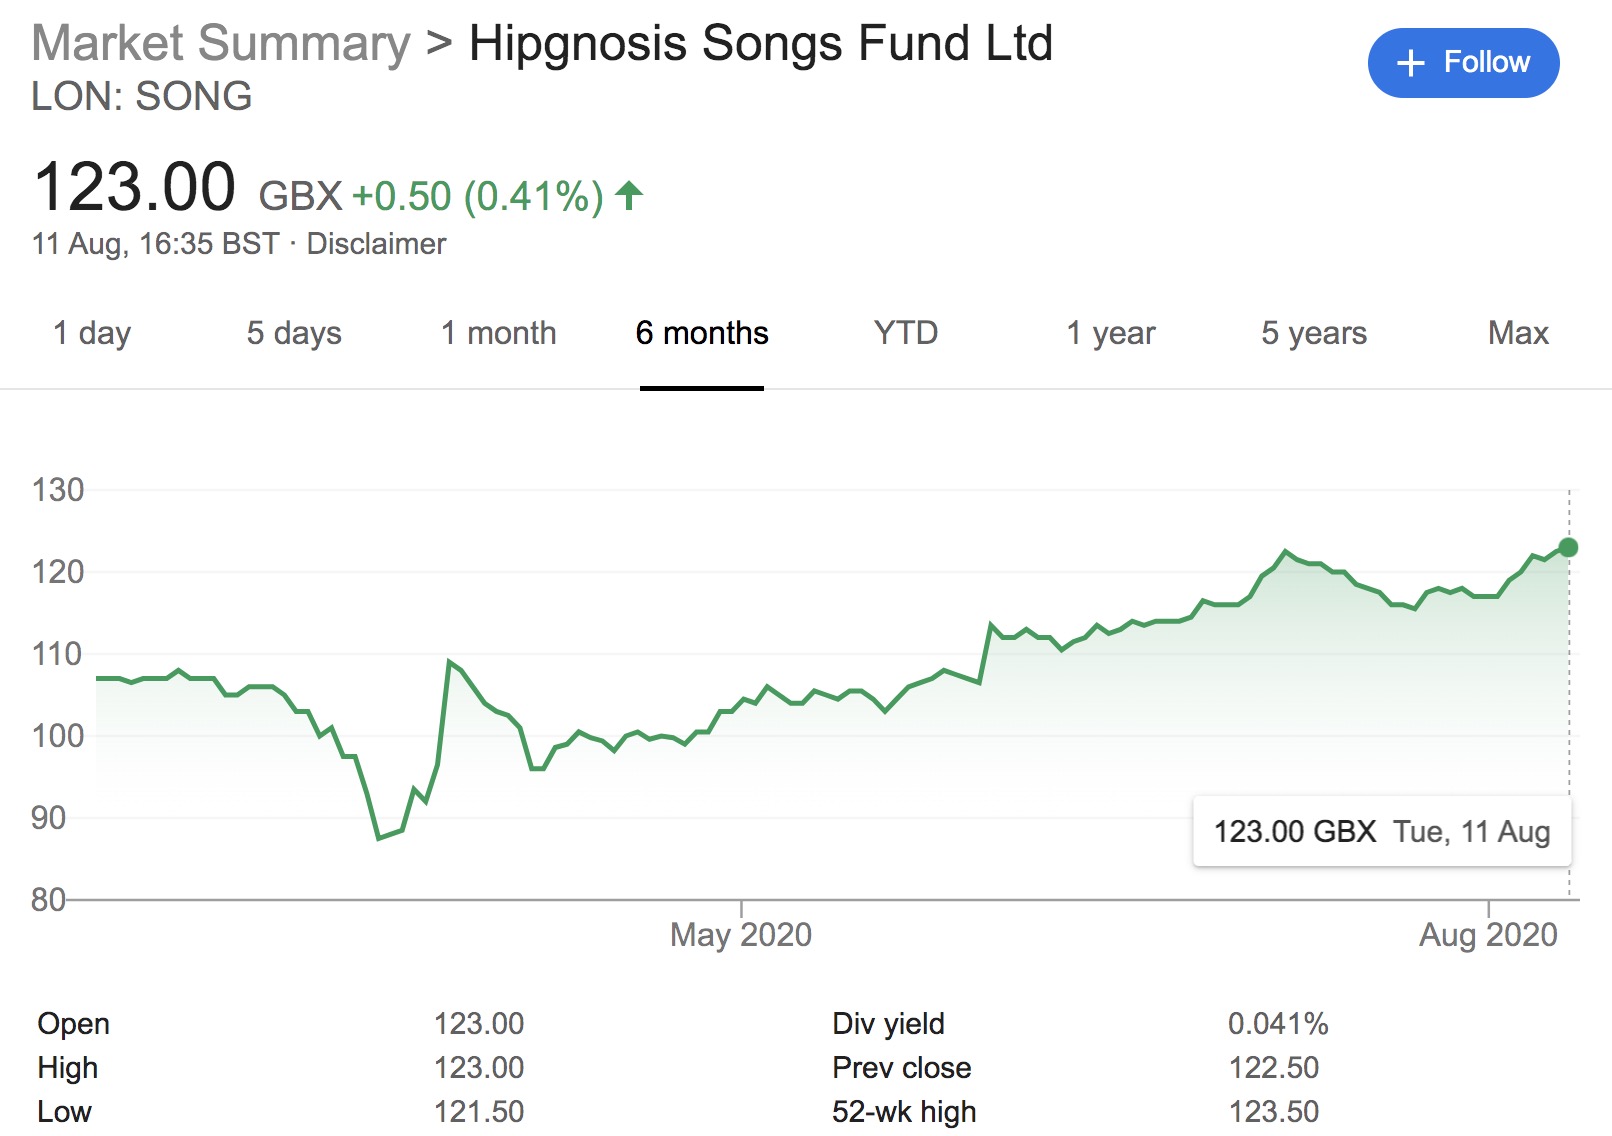
Task: Switch chart to YTD range
Action: click(905, 333)
